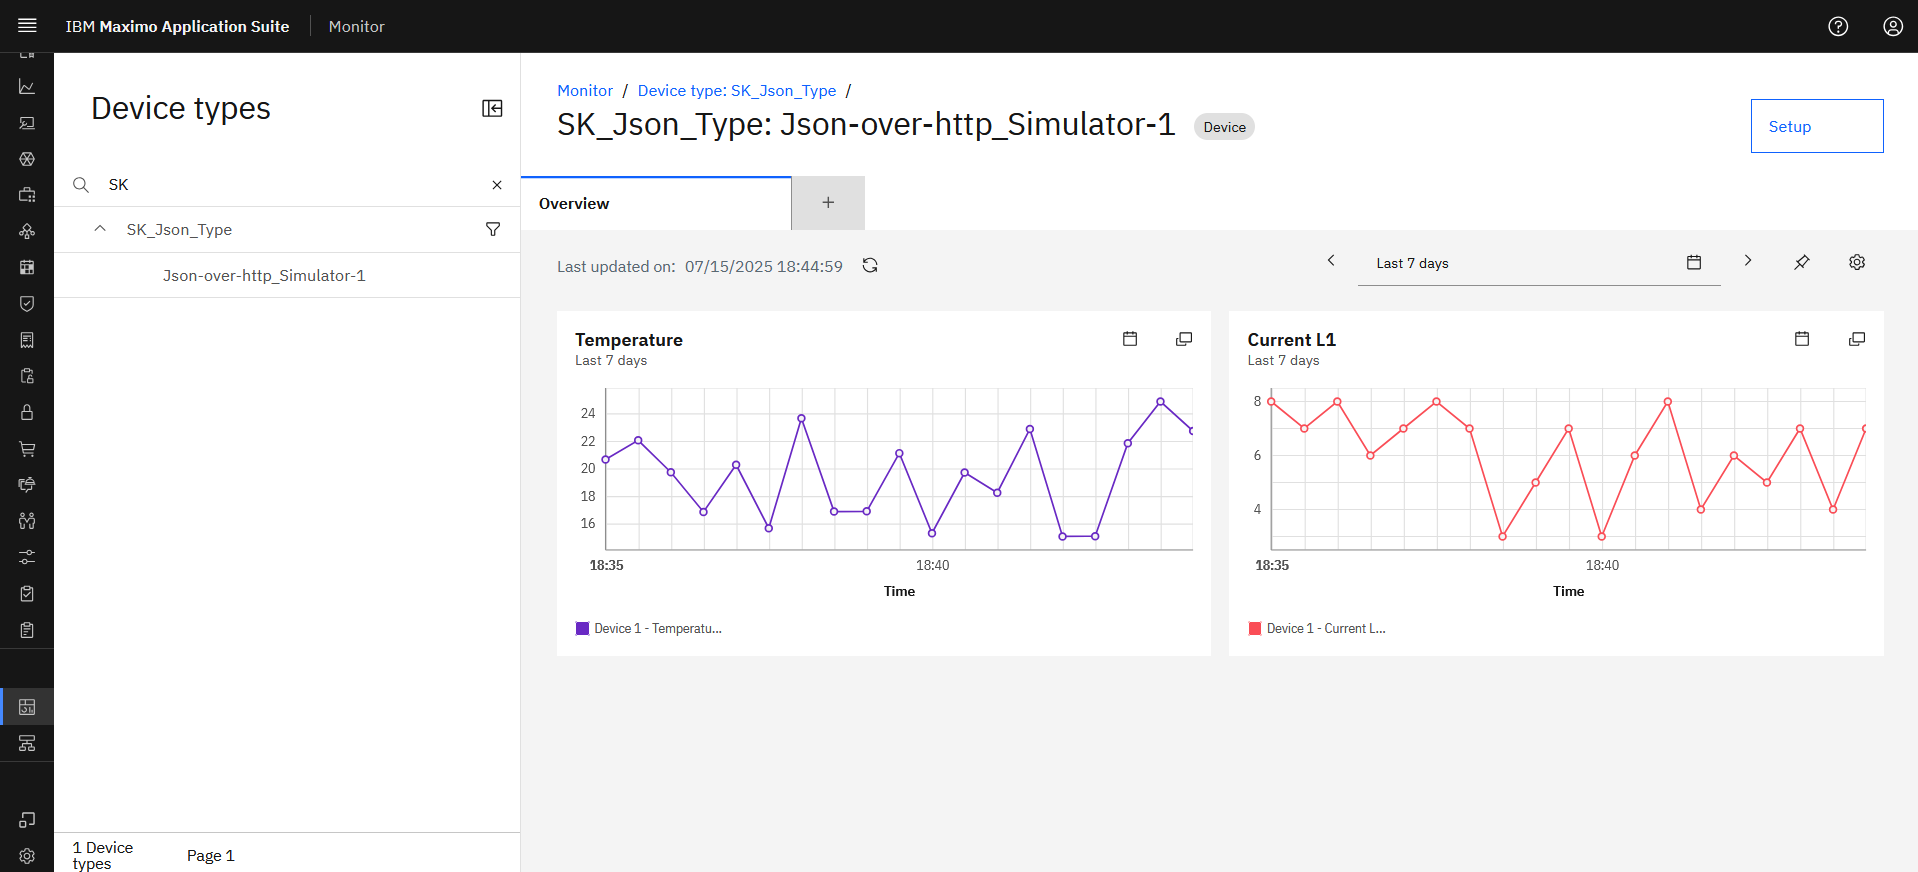This screenshot has width=1918, height=872.
Task: Click the clipboard checkmark sidebar icon
Action: click(27, 594)
